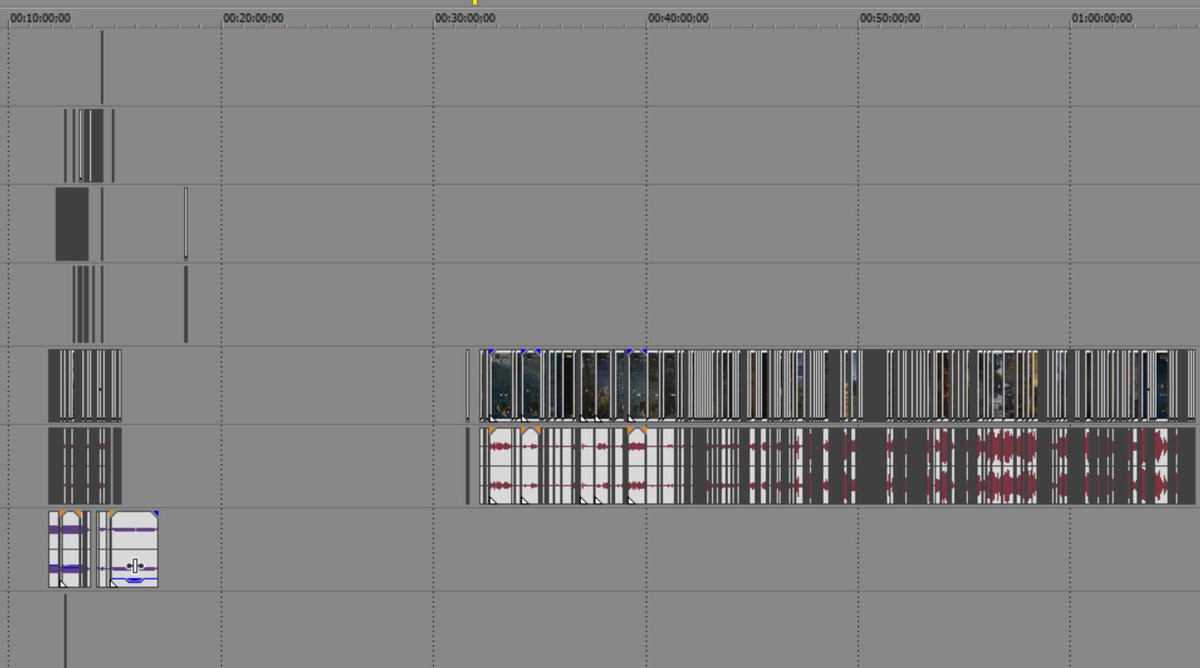Click the 01:00:00:00 ruler timecode

pos(1102,18)
